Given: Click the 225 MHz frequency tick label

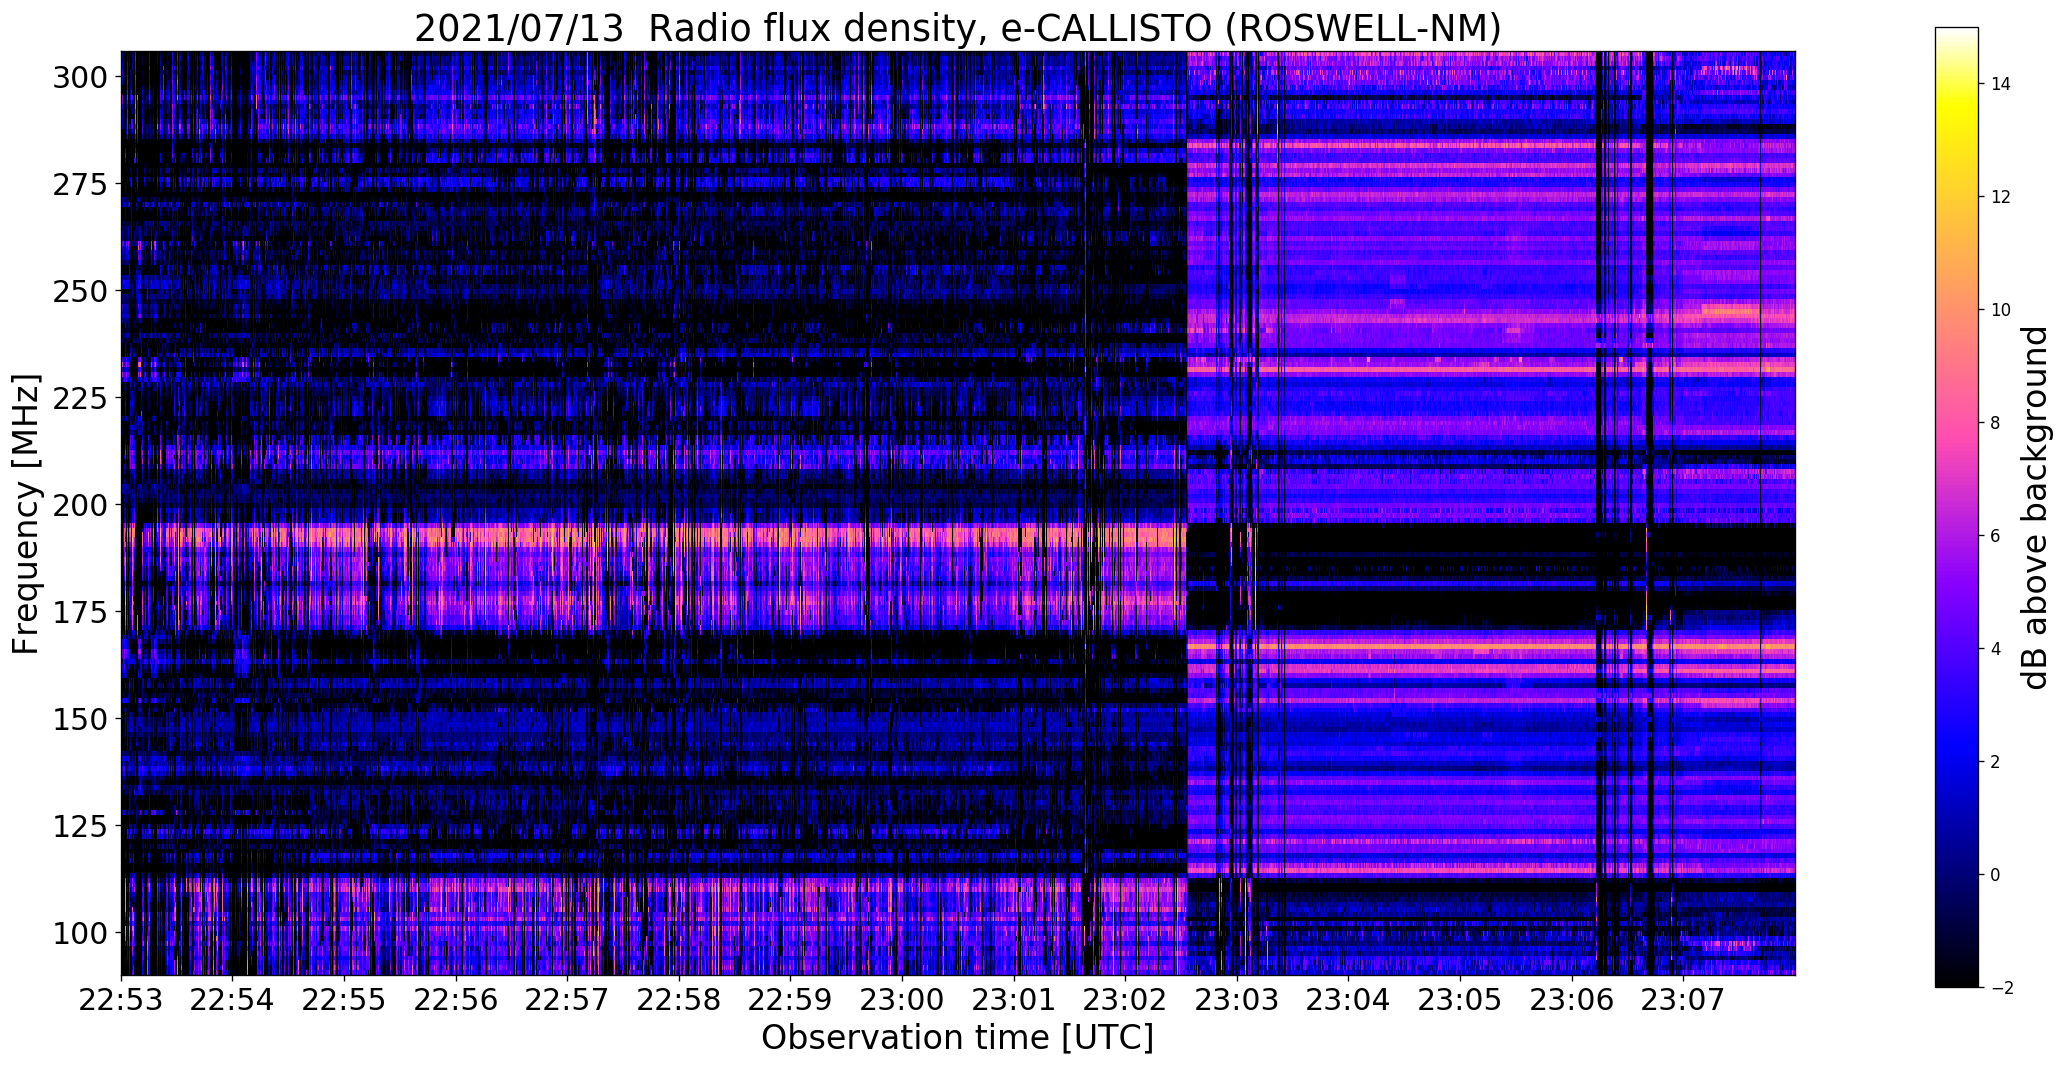Looking at the screenshot, I should [80, 398].
